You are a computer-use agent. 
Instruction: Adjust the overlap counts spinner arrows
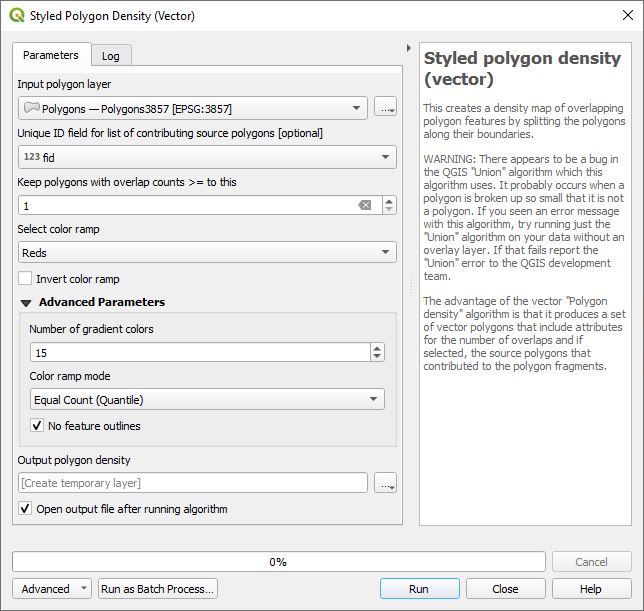(x=389, y=205)
